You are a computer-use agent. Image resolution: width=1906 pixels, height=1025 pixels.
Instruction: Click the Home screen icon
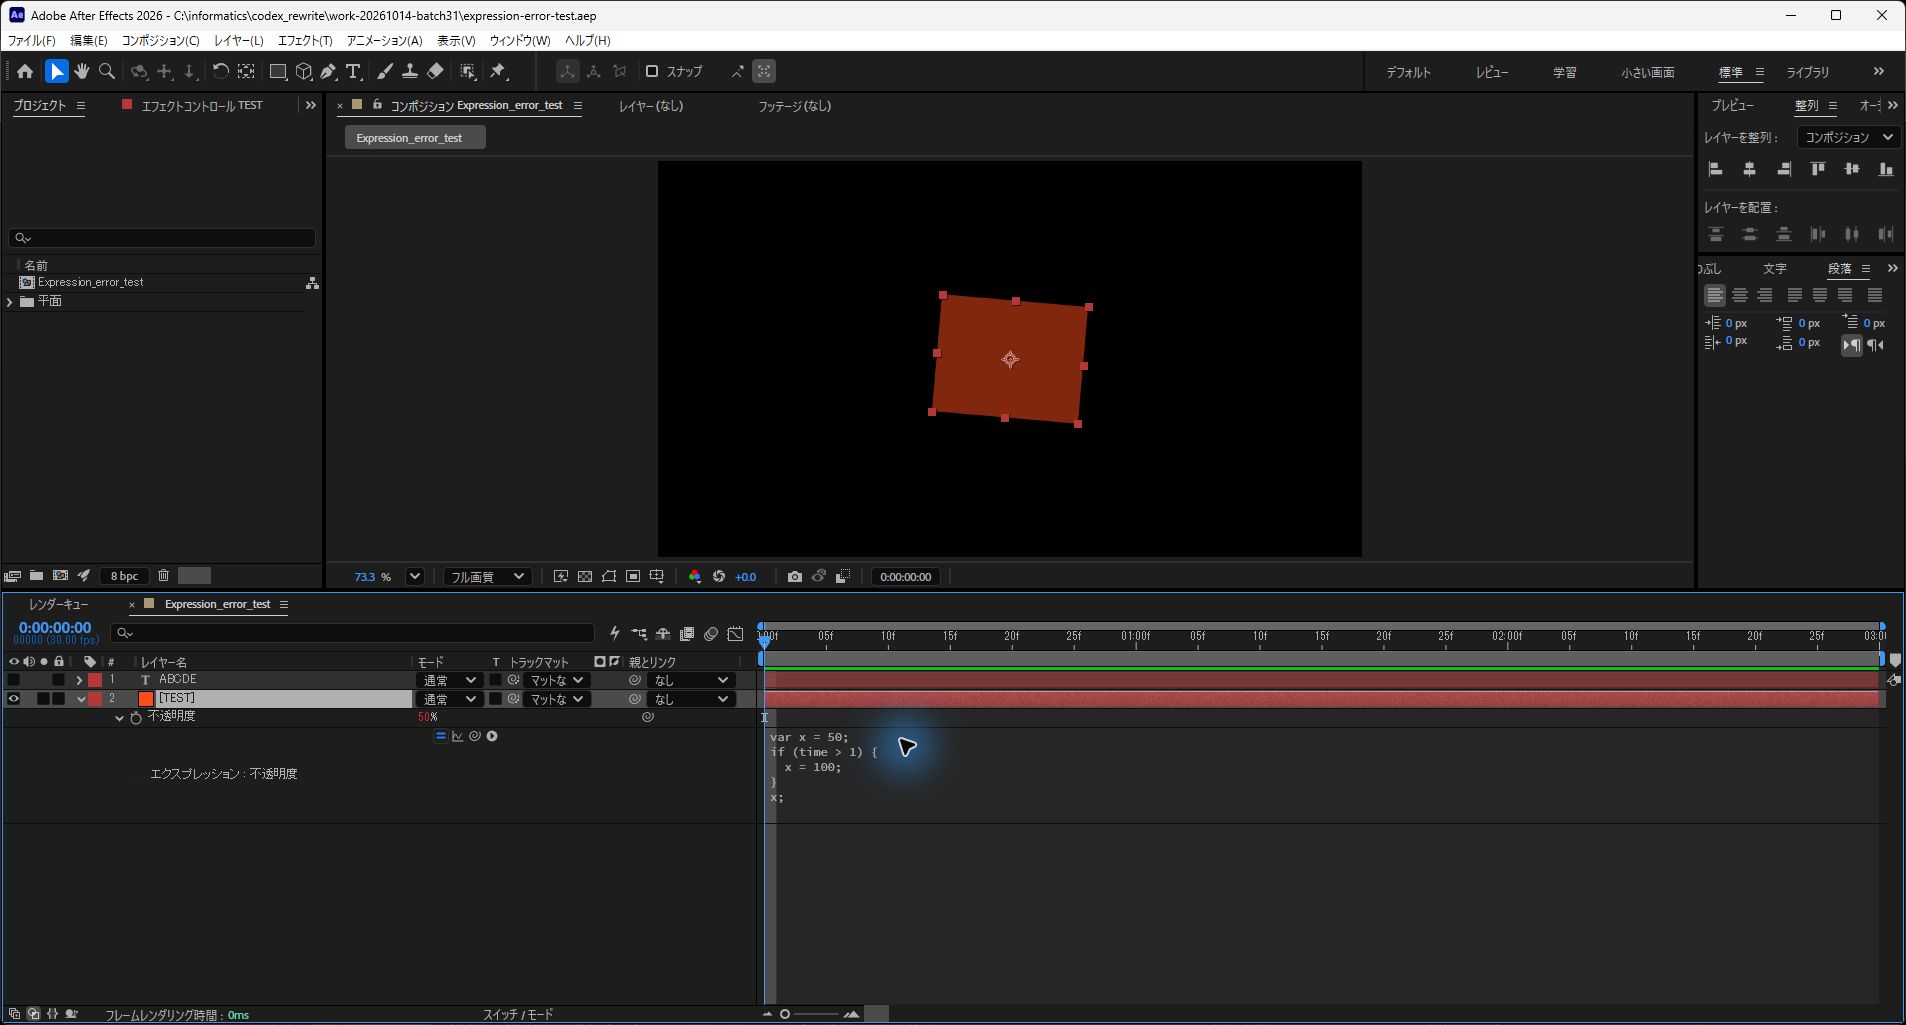[x=25, y=71]
